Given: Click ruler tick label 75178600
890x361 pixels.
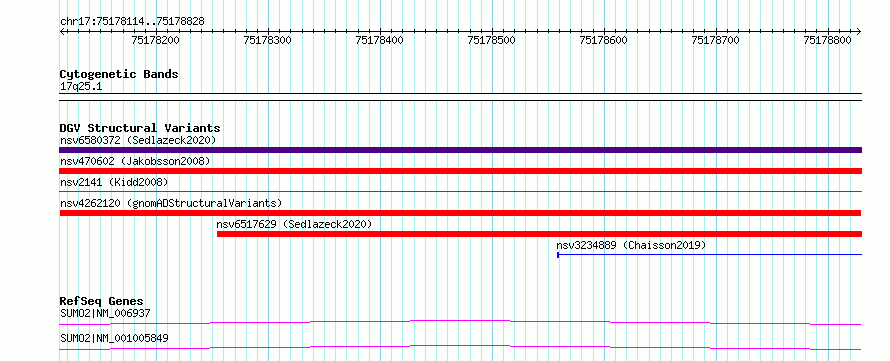Looking at the screenshot, I should (x=603, y=40).
